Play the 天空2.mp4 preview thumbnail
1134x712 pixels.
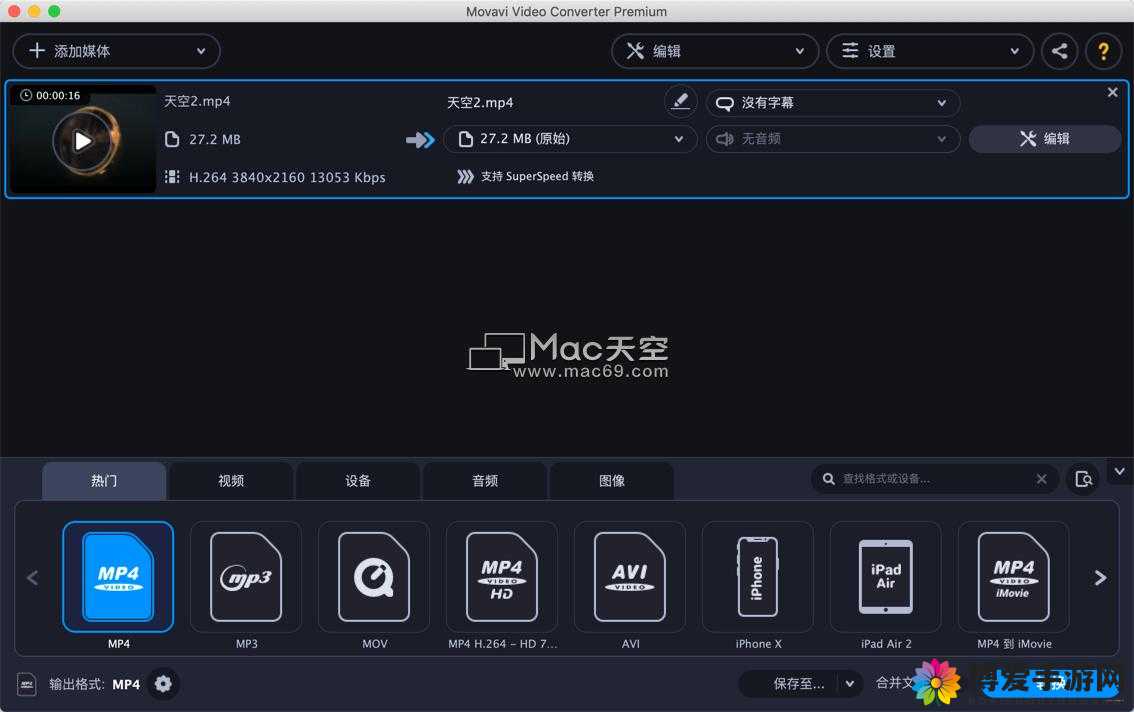82,140
